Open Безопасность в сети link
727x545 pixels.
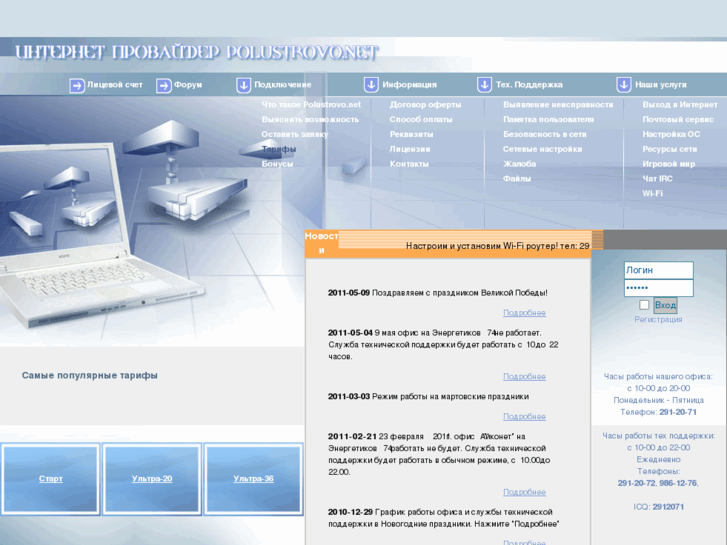click(x=545, y=135)
